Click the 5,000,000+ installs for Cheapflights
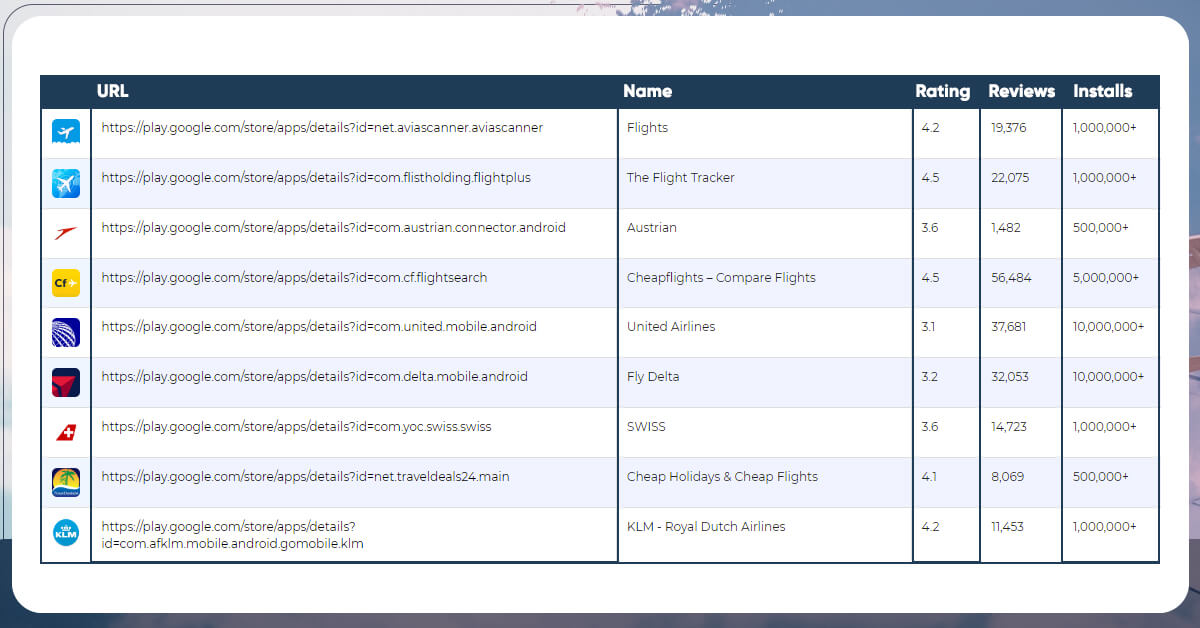This screenshot has height=628, width=1200. (1105, 278)
